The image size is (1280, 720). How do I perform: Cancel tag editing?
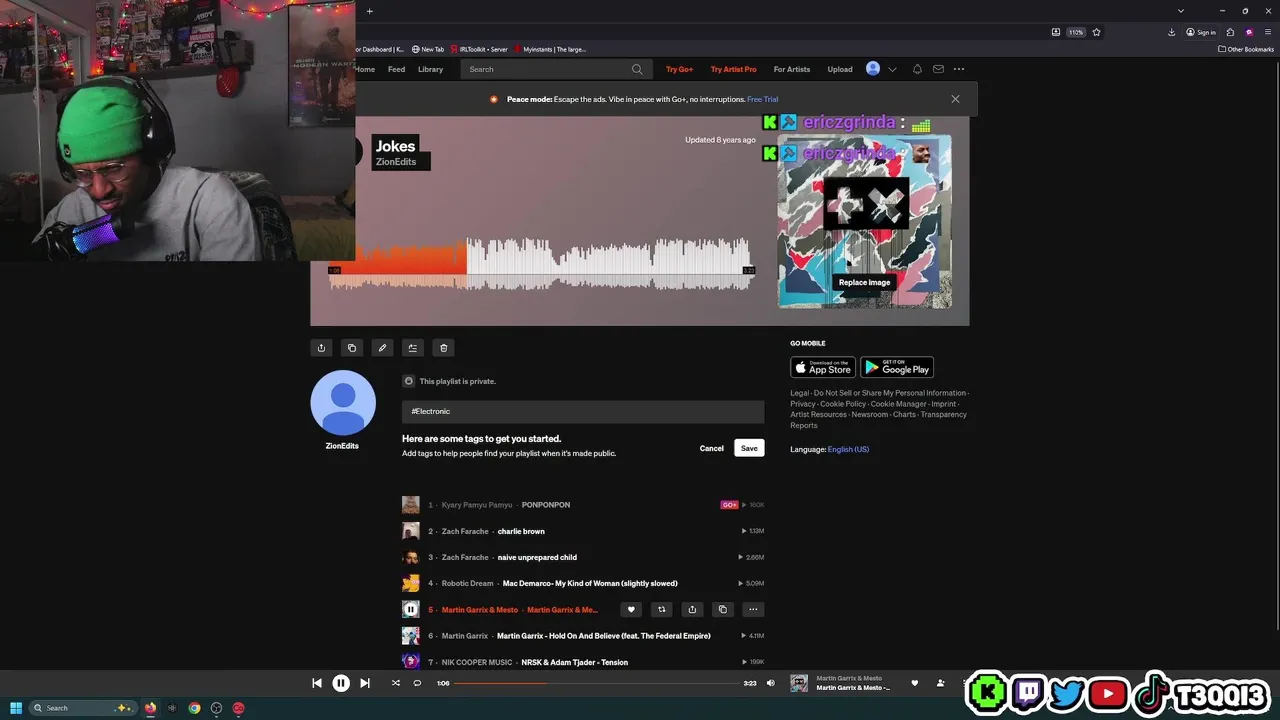(x=711, y=448)
